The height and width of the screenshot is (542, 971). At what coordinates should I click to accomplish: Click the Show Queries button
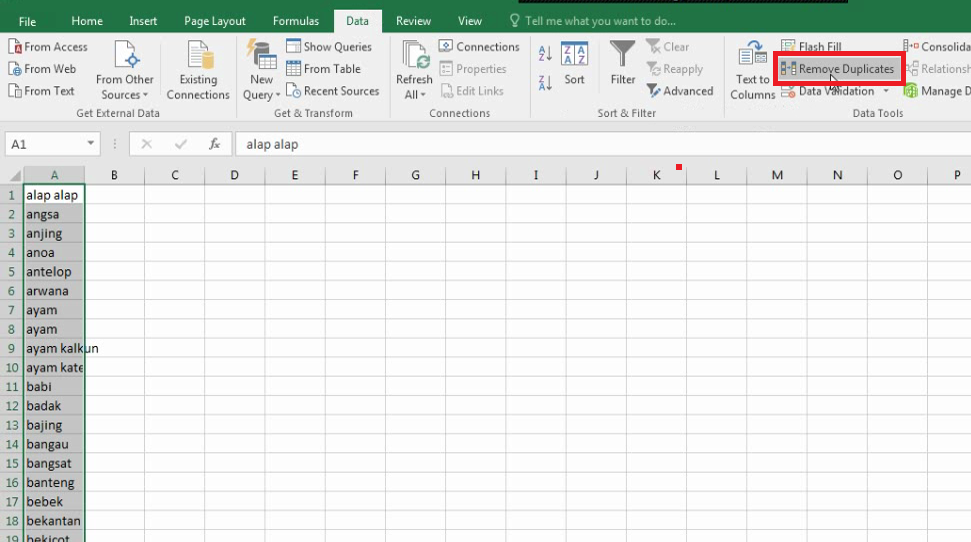point(329,47)
